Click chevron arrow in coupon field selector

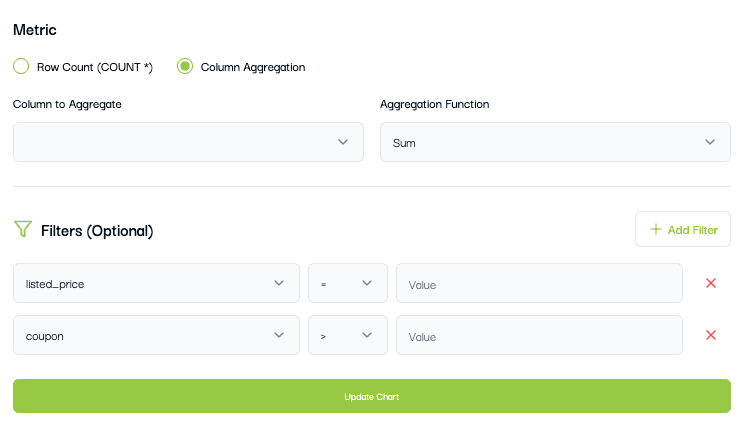point(279,335)
